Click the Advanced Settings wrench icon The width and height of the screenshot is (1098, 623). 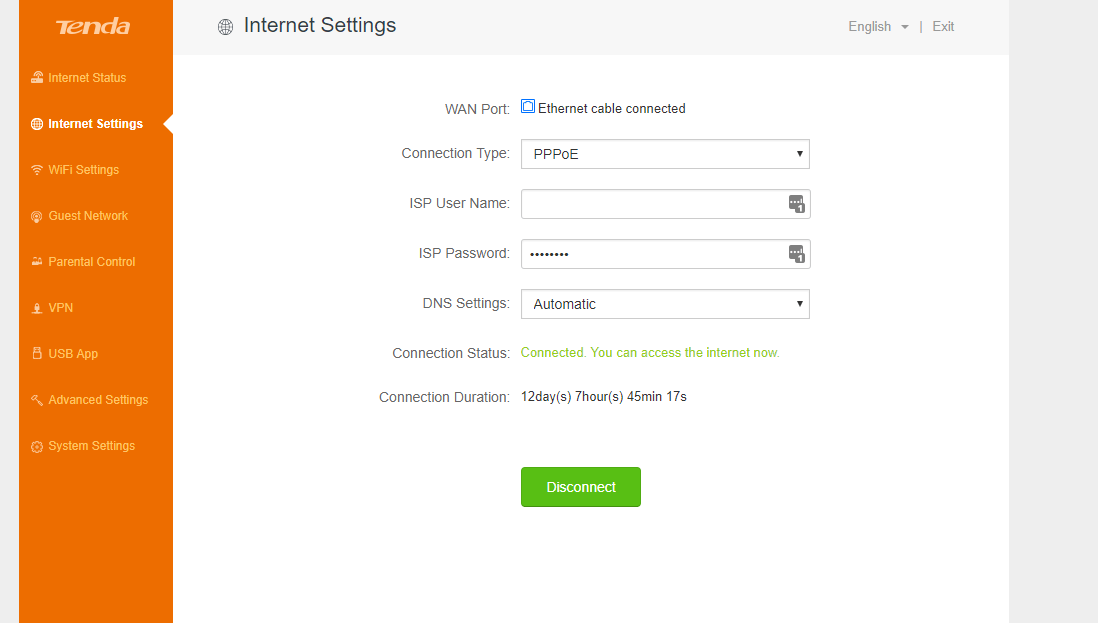[37, 400]
